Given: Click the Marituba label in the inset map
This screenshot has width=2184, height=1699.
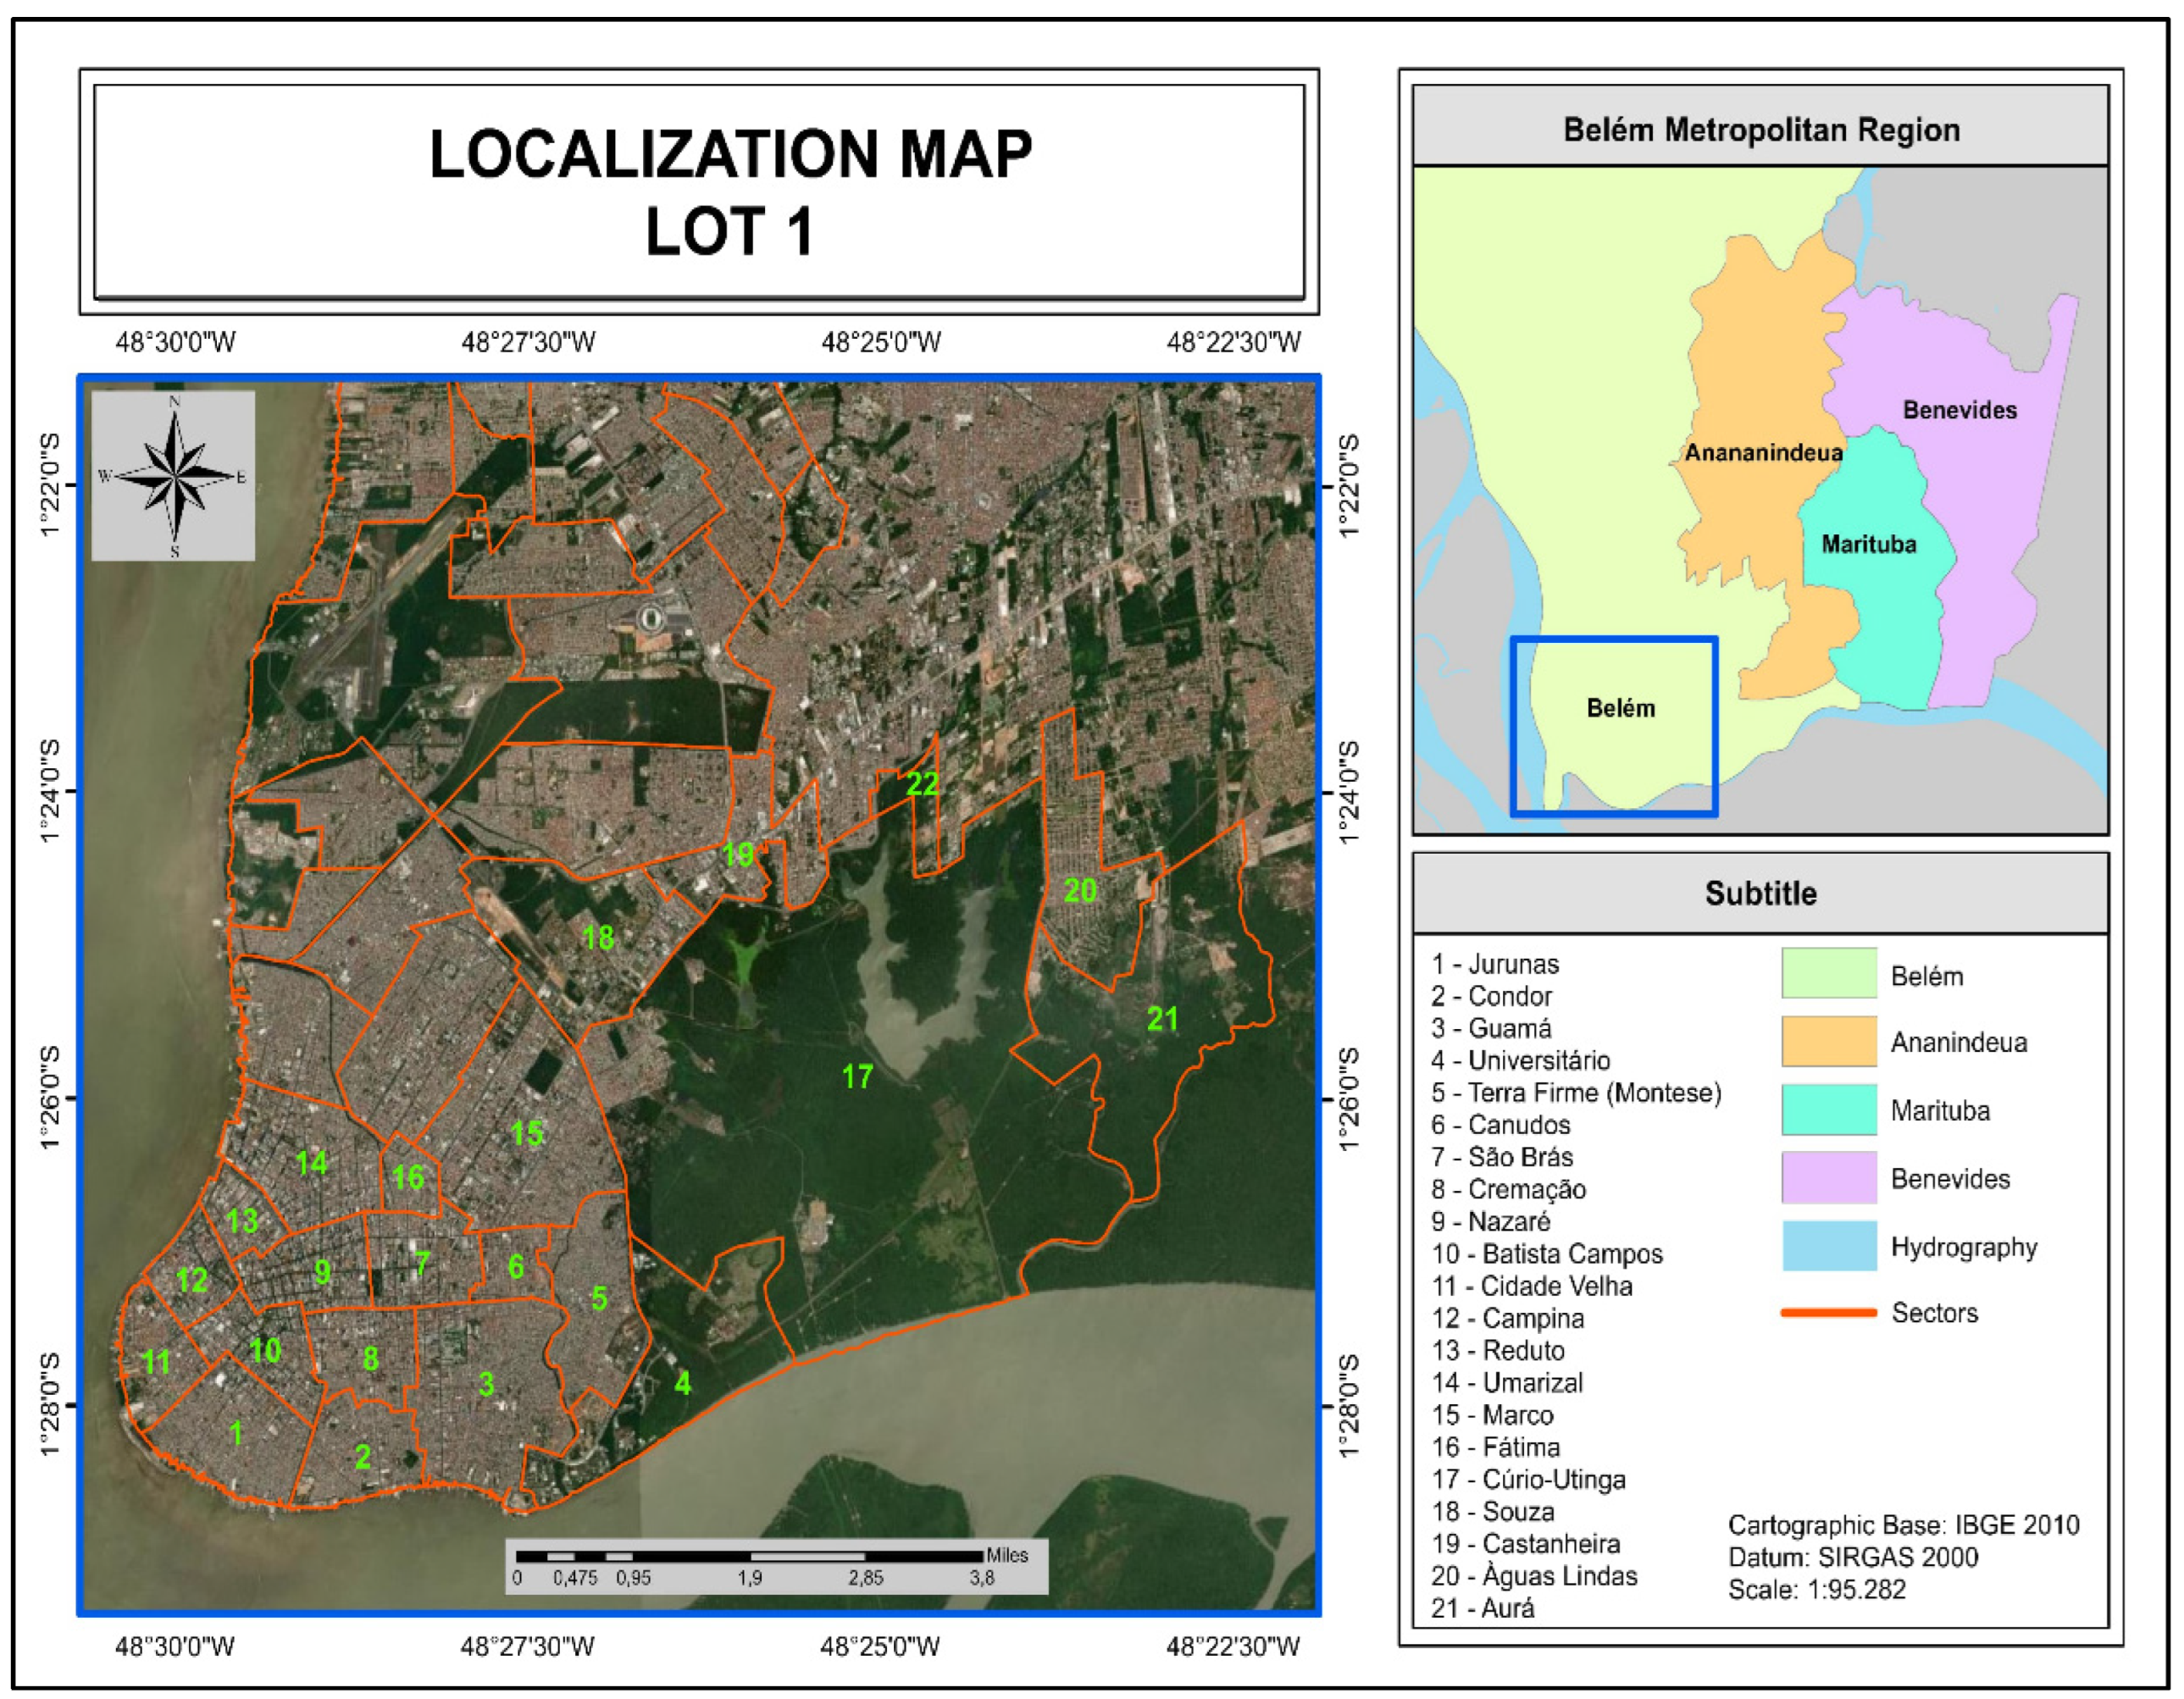Looking at the screenshot, I should pos(1868,545).
